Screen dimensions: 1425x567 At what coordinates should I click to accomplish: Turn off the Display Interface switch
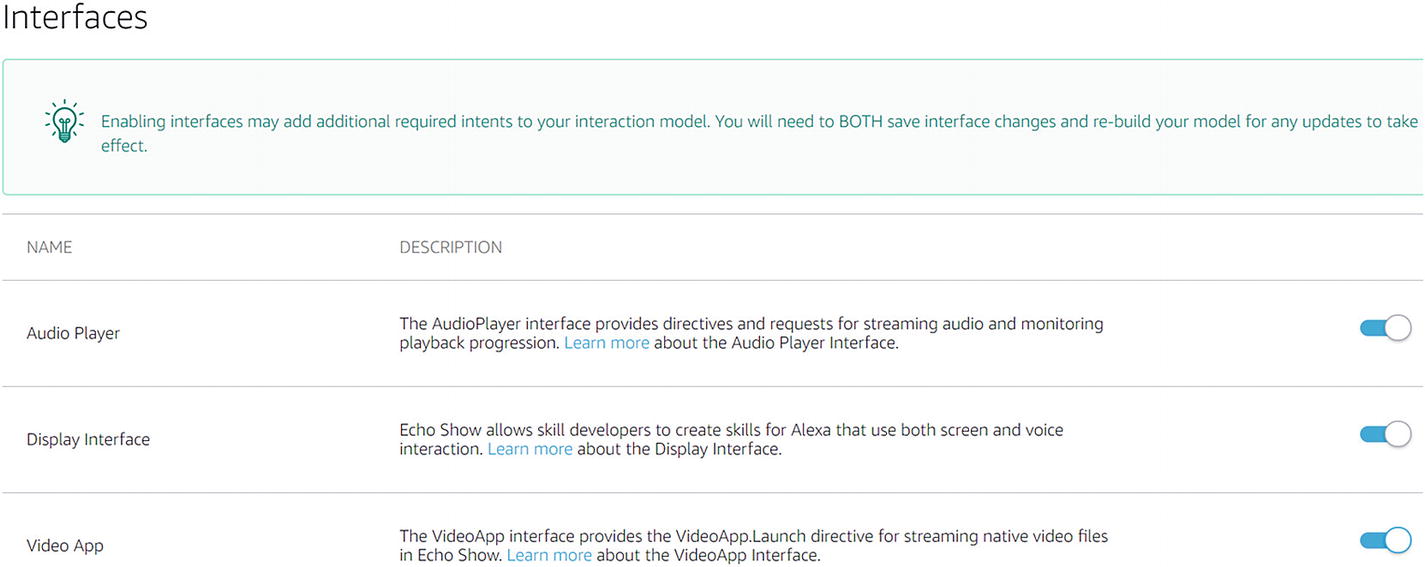(x=1385, y=434)
